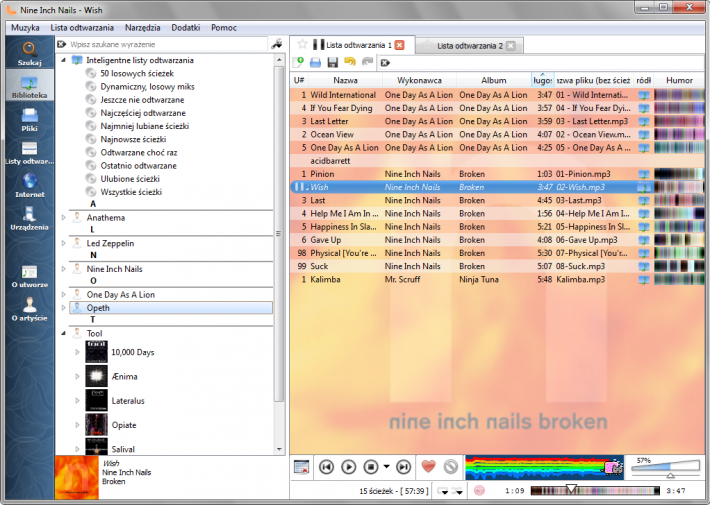
Task: Select Opeth in the library tree
Action: 171,308
